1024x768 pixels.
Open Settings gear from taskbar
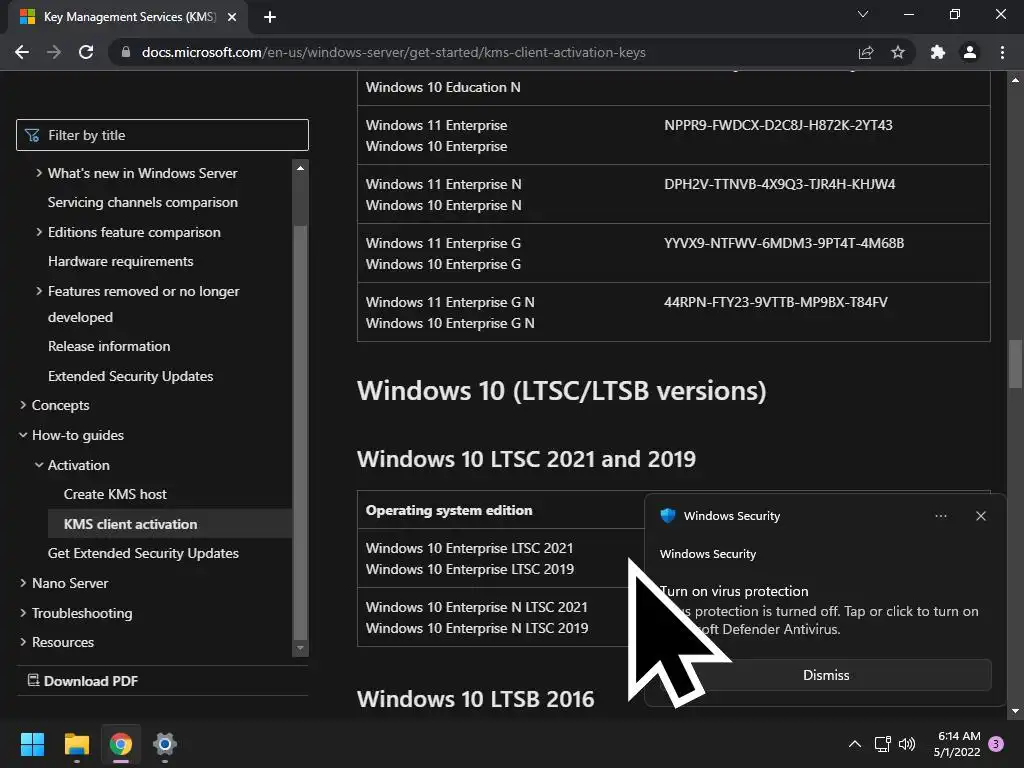tap(165, 744)
